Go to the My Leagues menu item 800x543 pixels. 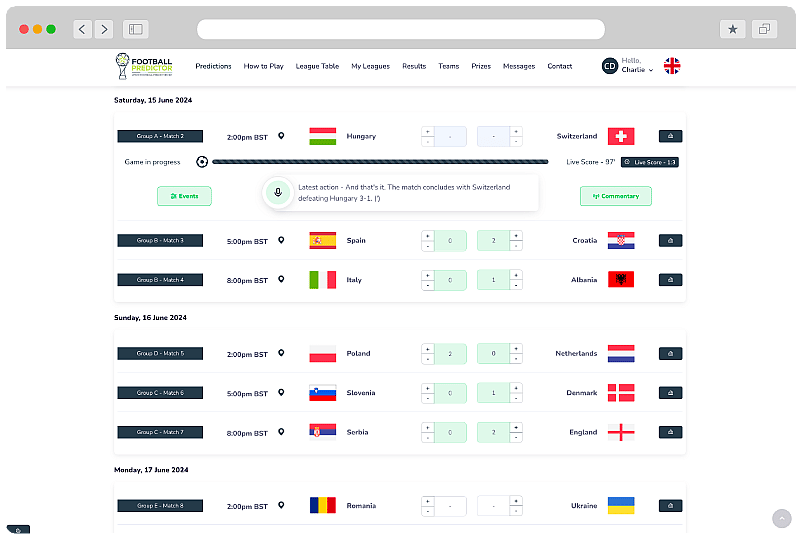(370, 66)
